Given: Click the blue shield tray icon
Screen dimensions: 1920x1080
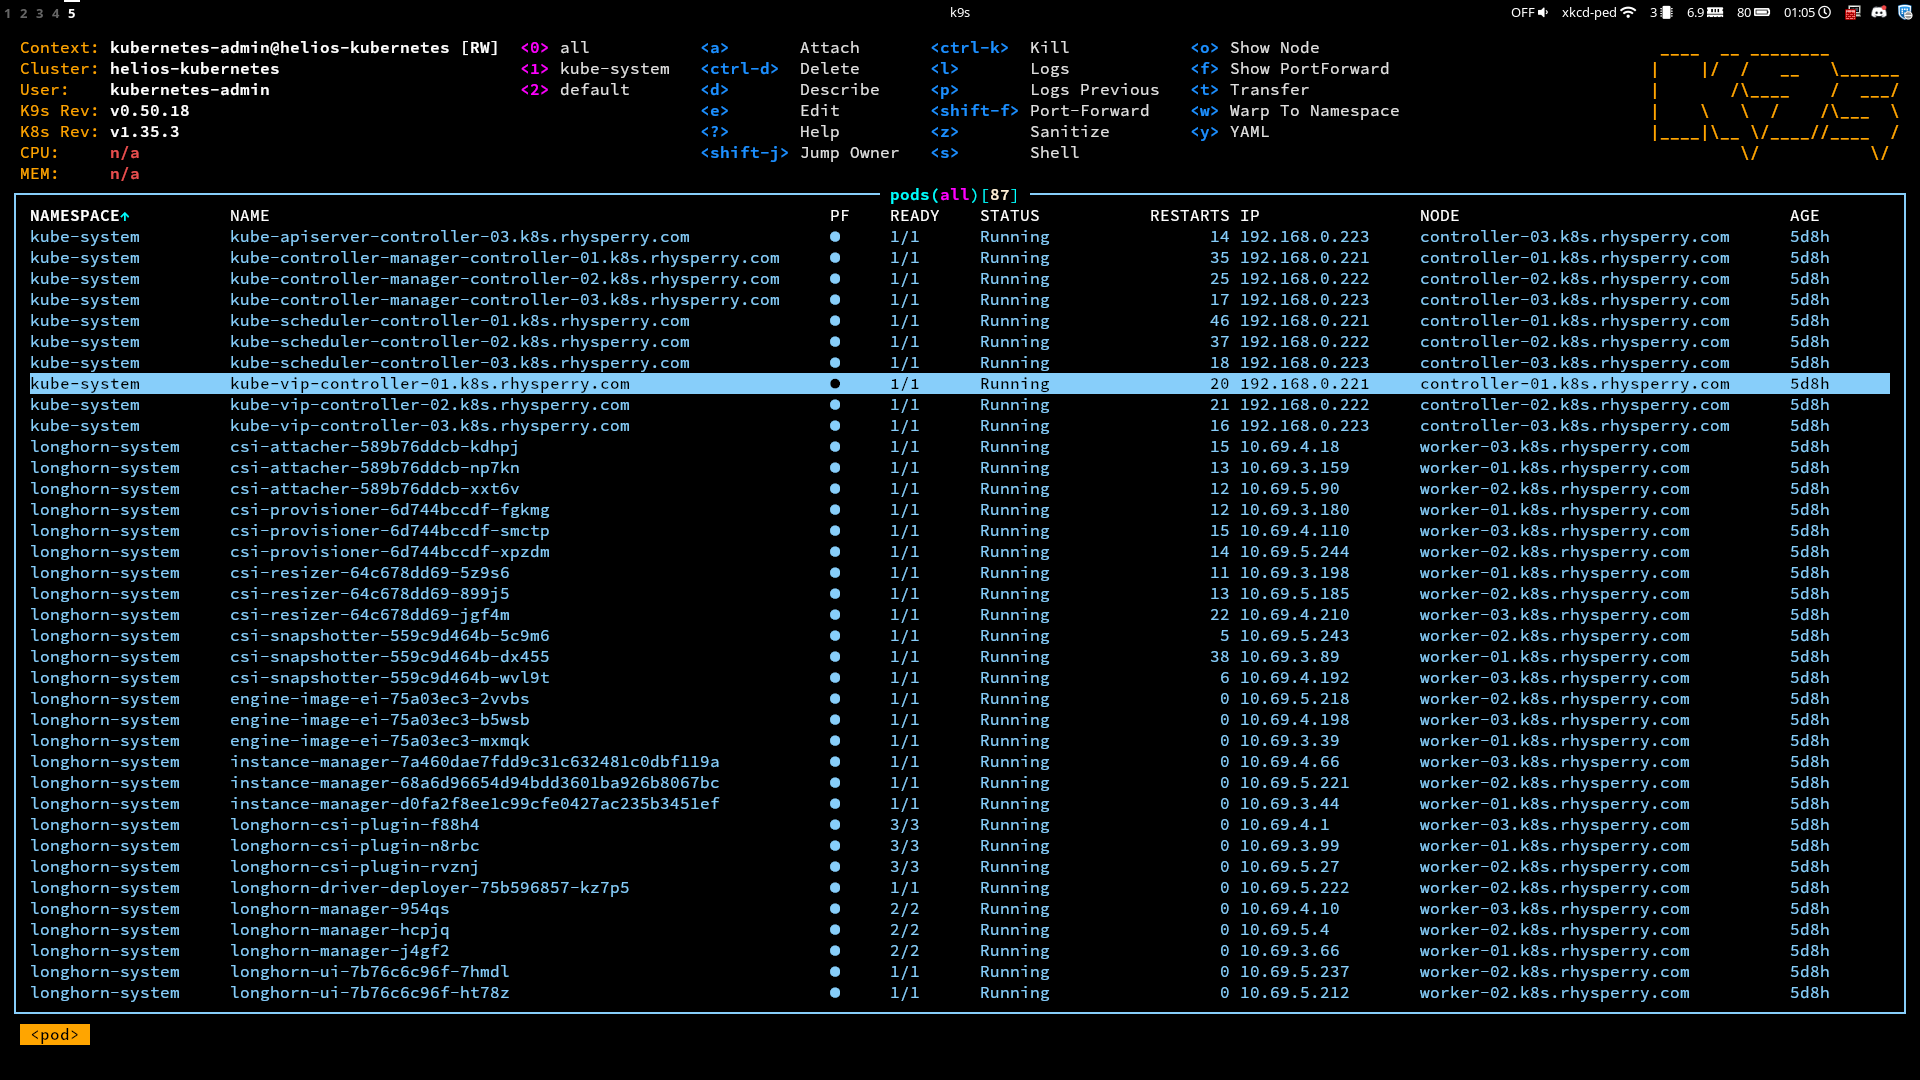Looking at the screenshot, I should pyautogui.click(x=1905, y=13).
